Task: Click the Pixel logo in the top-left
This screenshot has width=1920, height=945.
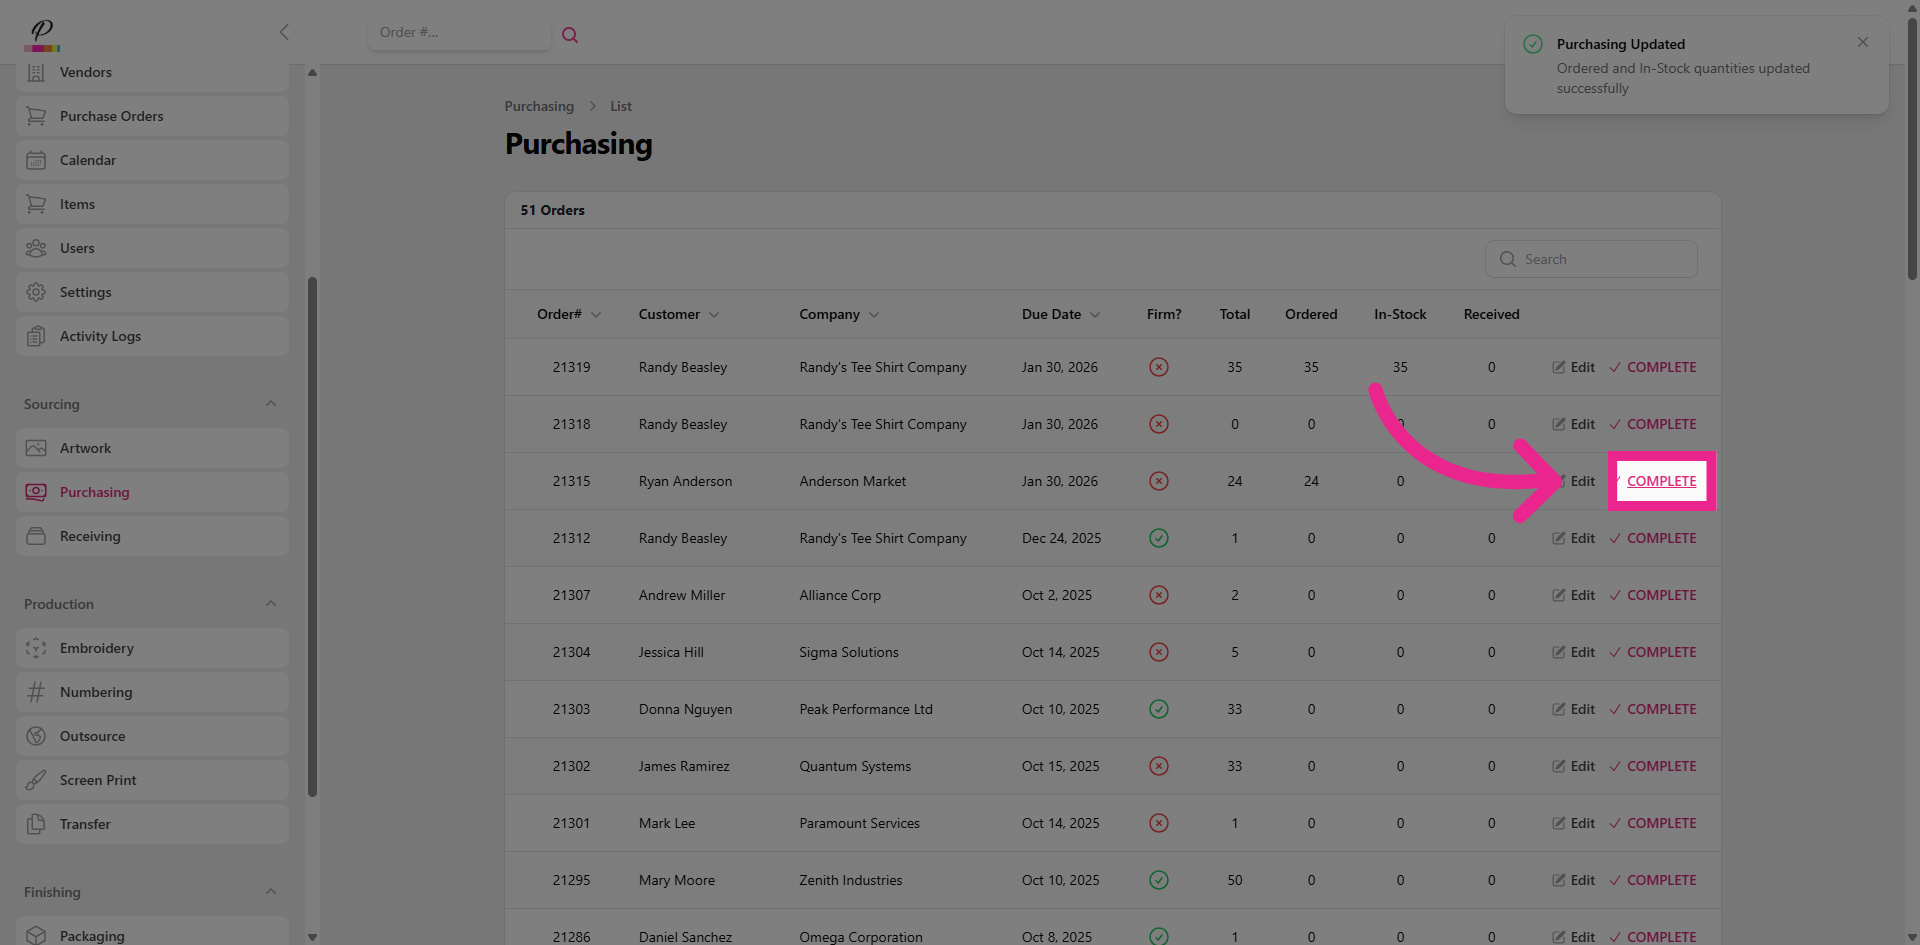Action: tap(42, 34)
